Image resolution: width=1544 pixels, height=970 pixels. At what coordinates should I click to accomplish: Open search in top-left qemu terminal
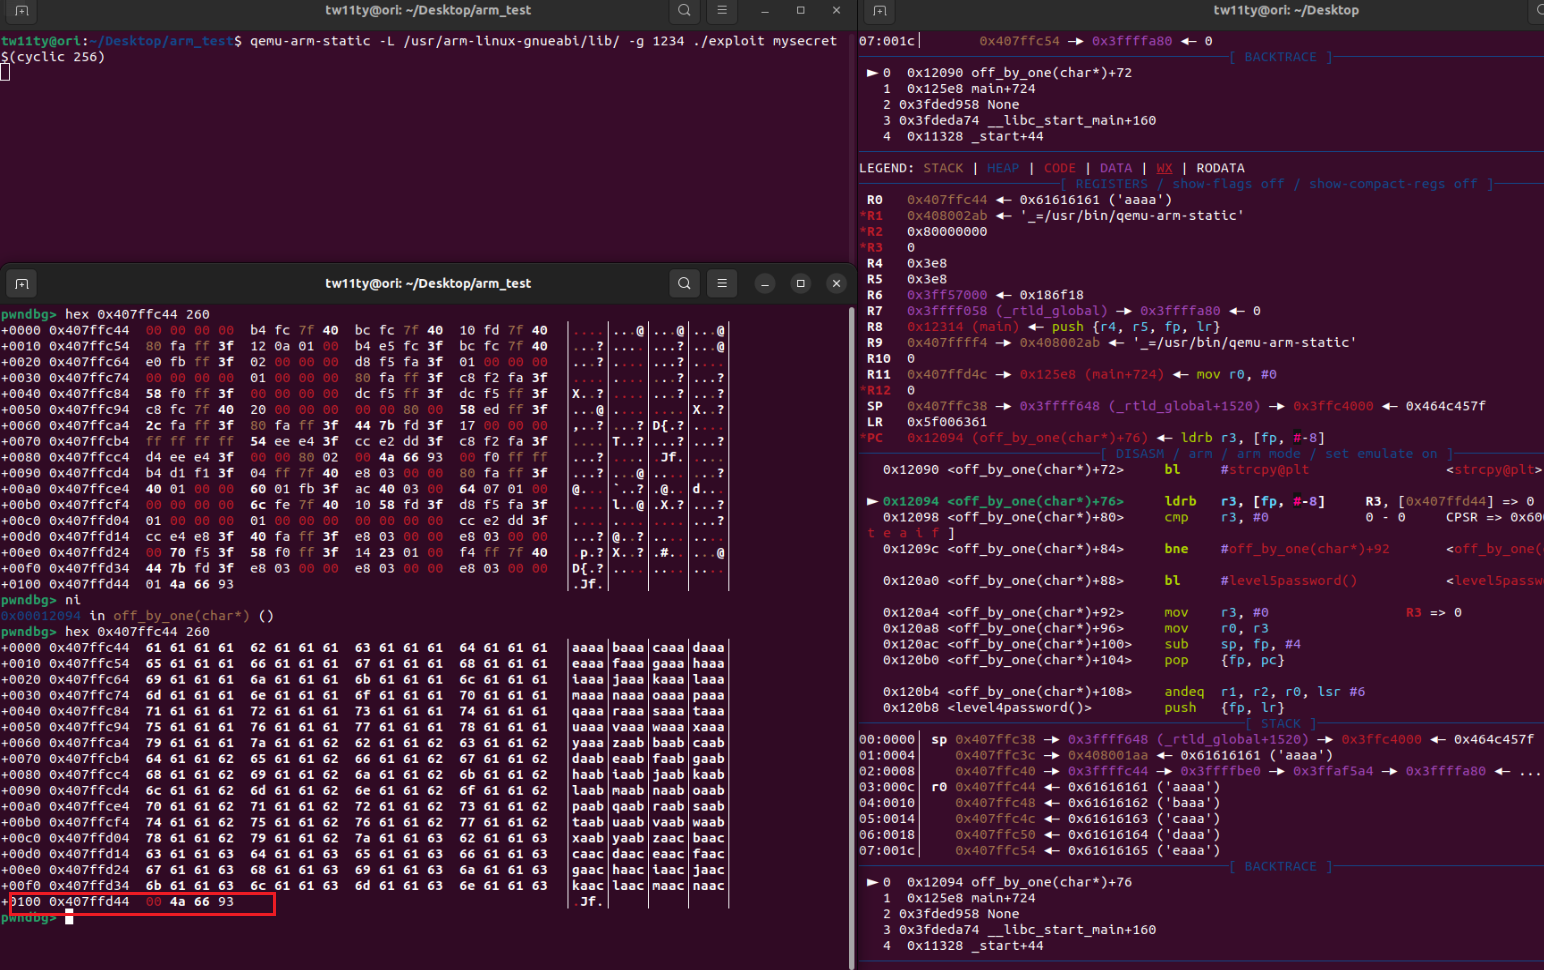(x=684, y=10)
